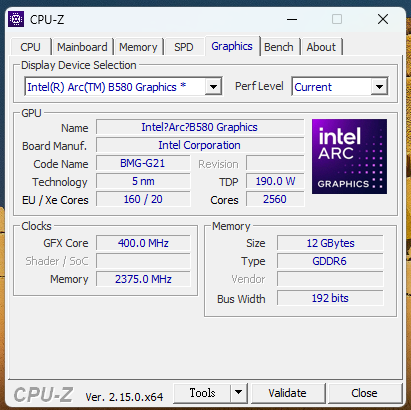Click the Memory clock value 2375.0 MHz
Screen dimensions: 411x410
(143, 279)
